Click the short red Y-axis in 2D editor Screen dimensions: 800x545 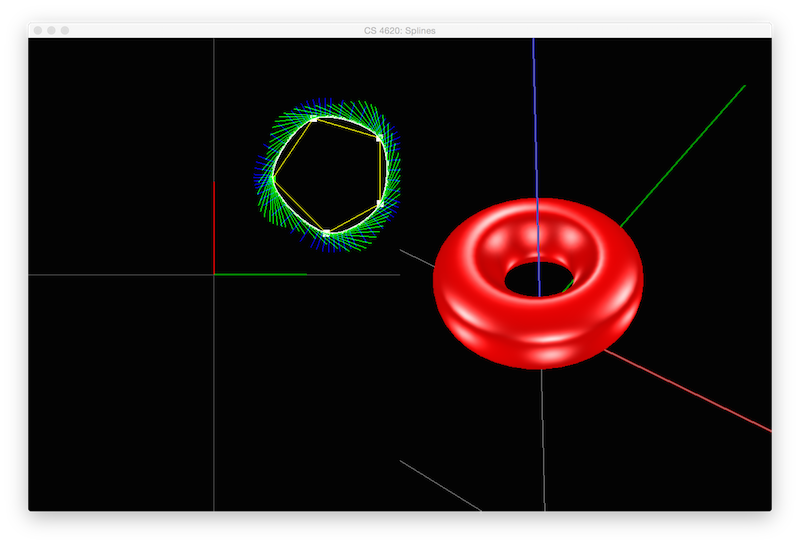[x=214, y=228]
